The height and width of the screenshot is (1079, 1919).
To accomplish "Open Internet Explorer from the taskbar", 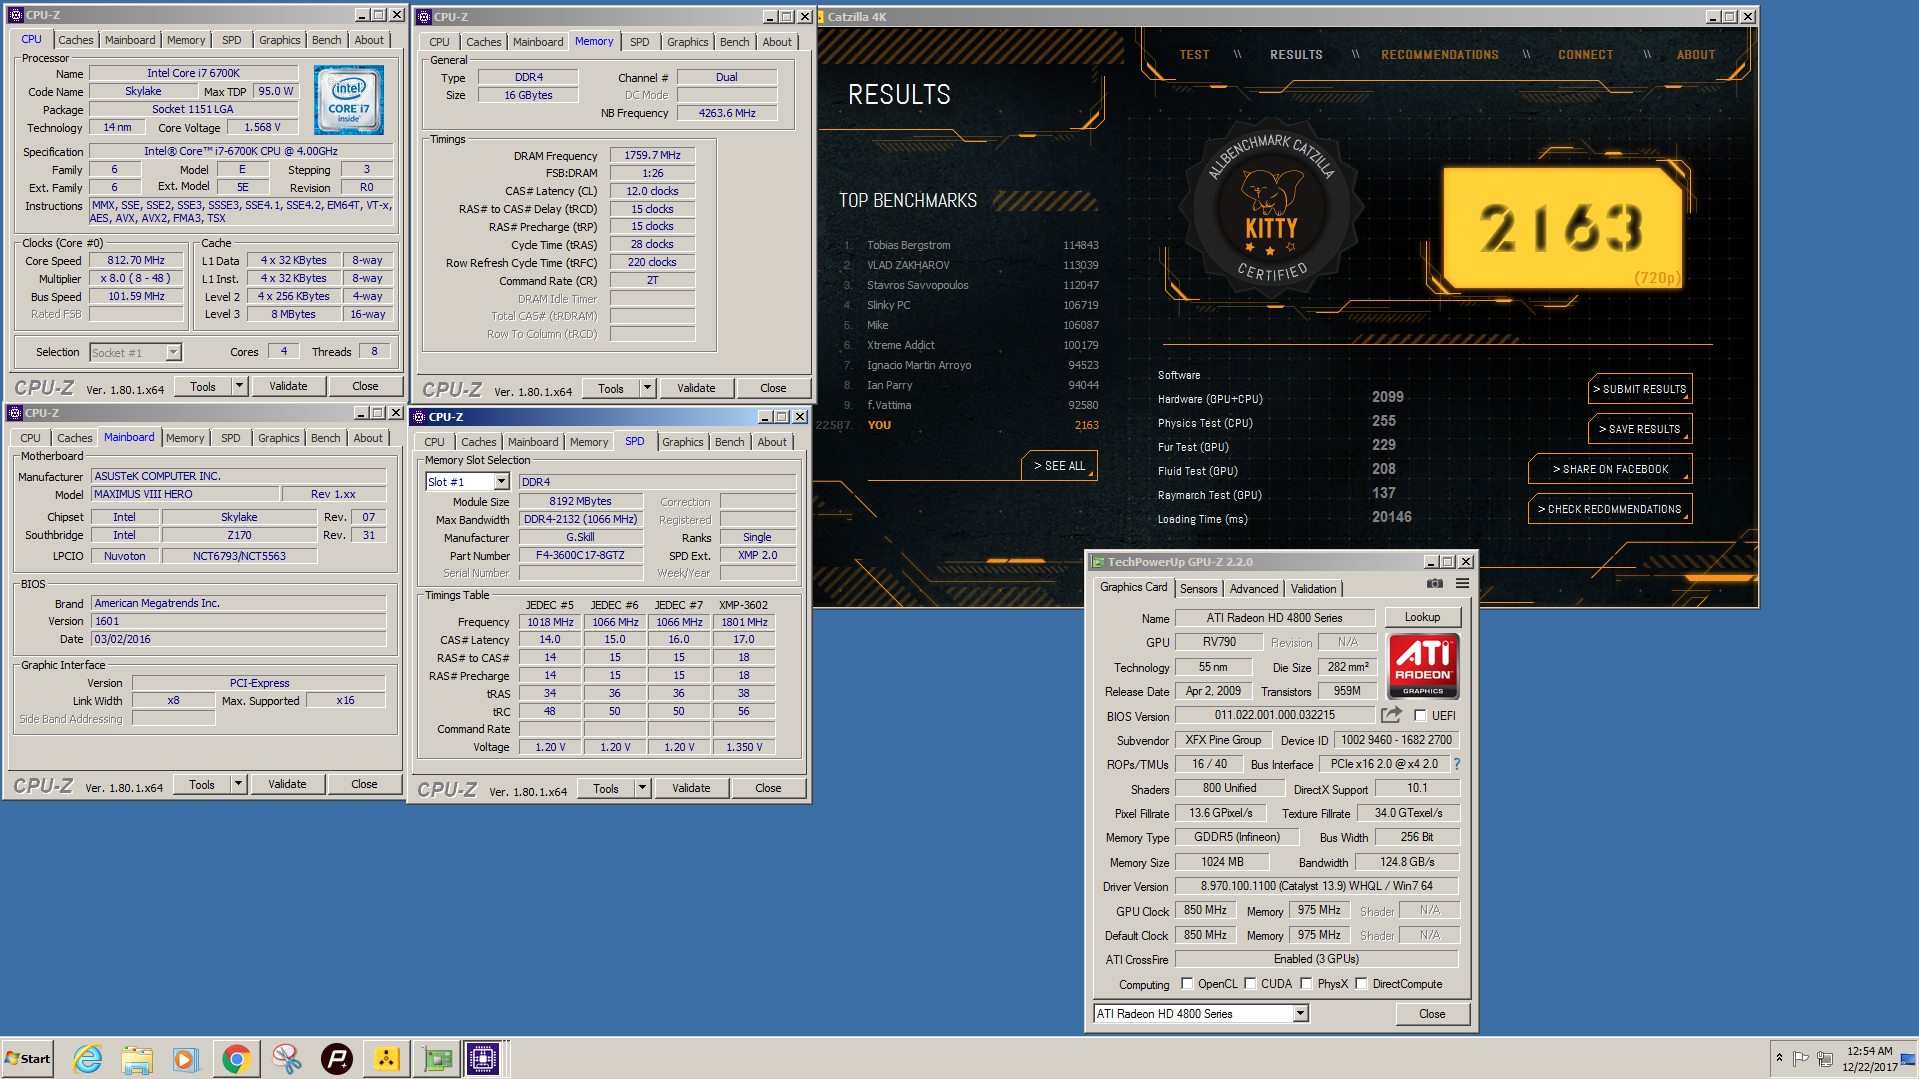I will coord(87,1059).
